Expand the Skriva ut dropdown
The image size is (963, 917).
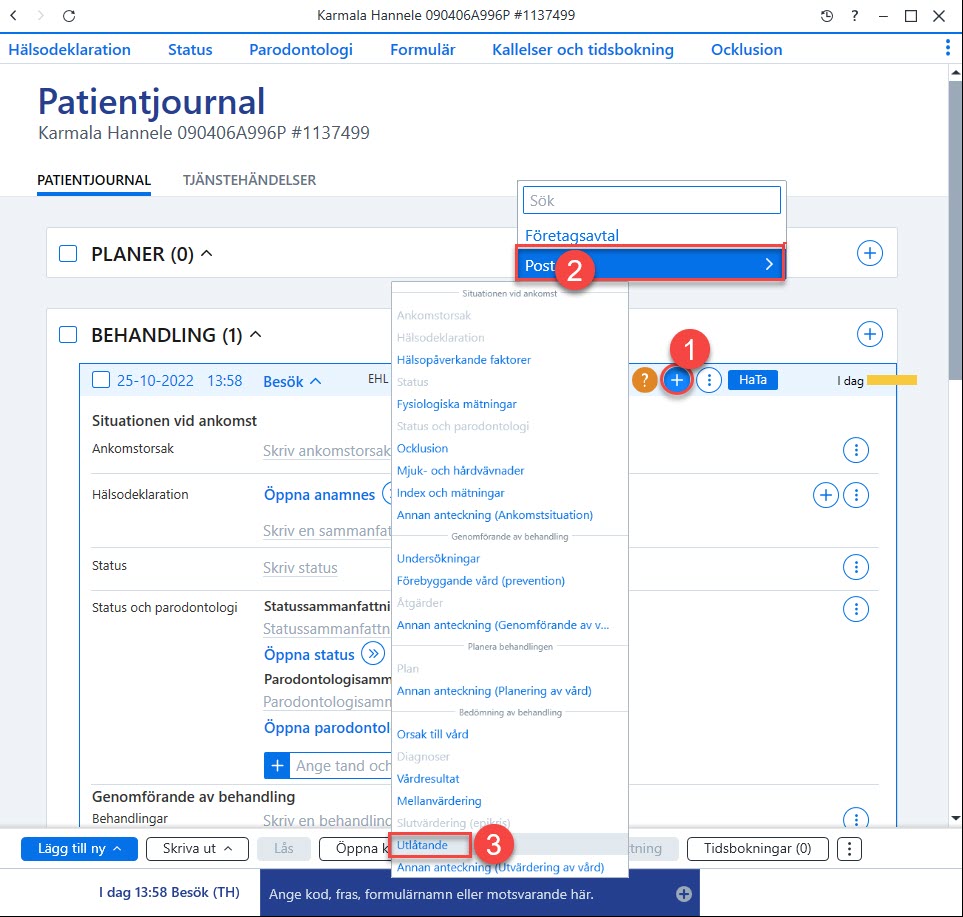pyautogui.click(x=197, y=849)
